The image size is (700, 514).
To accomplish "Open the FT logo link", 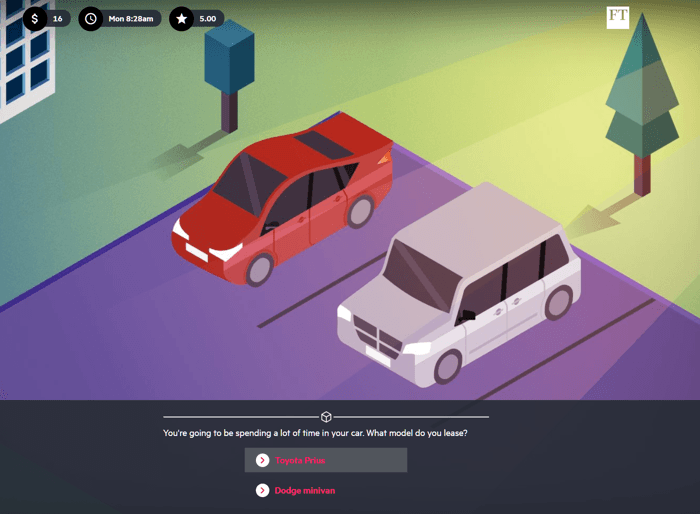I will (617, 18).
